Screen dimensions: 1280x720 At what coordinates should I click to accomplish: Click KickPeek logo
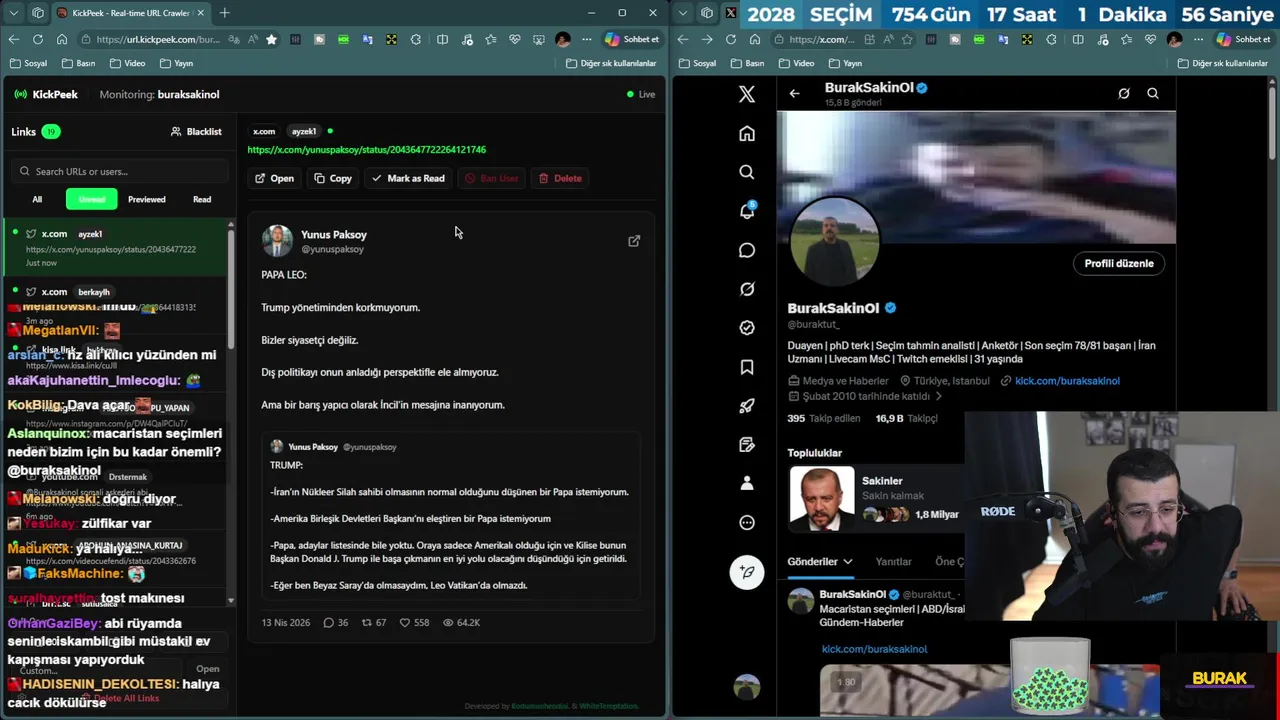pyautogui.click(x=46, y=94)
